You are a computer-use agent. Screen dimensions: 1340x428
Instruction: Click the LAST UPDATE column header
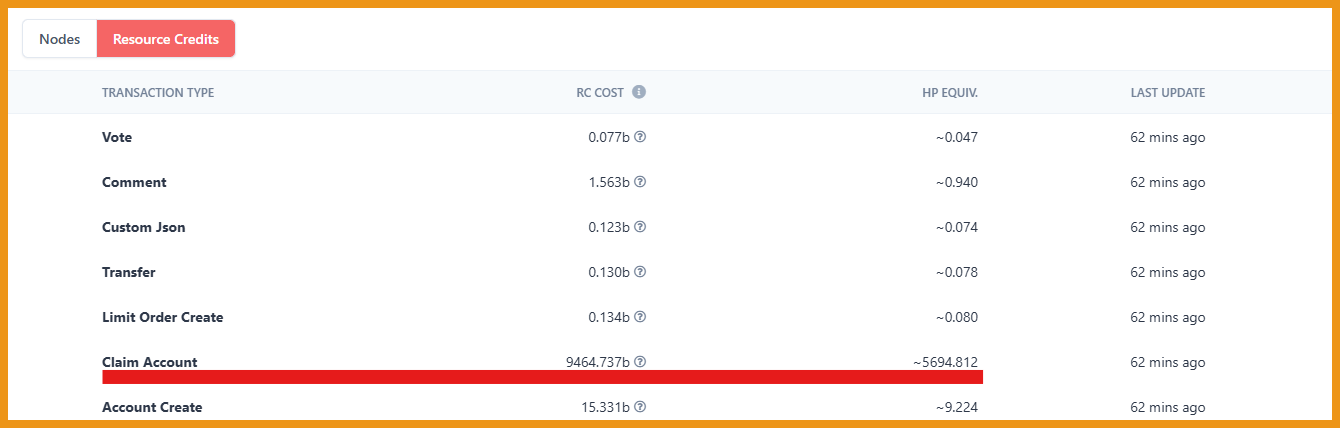(1168, 93)
